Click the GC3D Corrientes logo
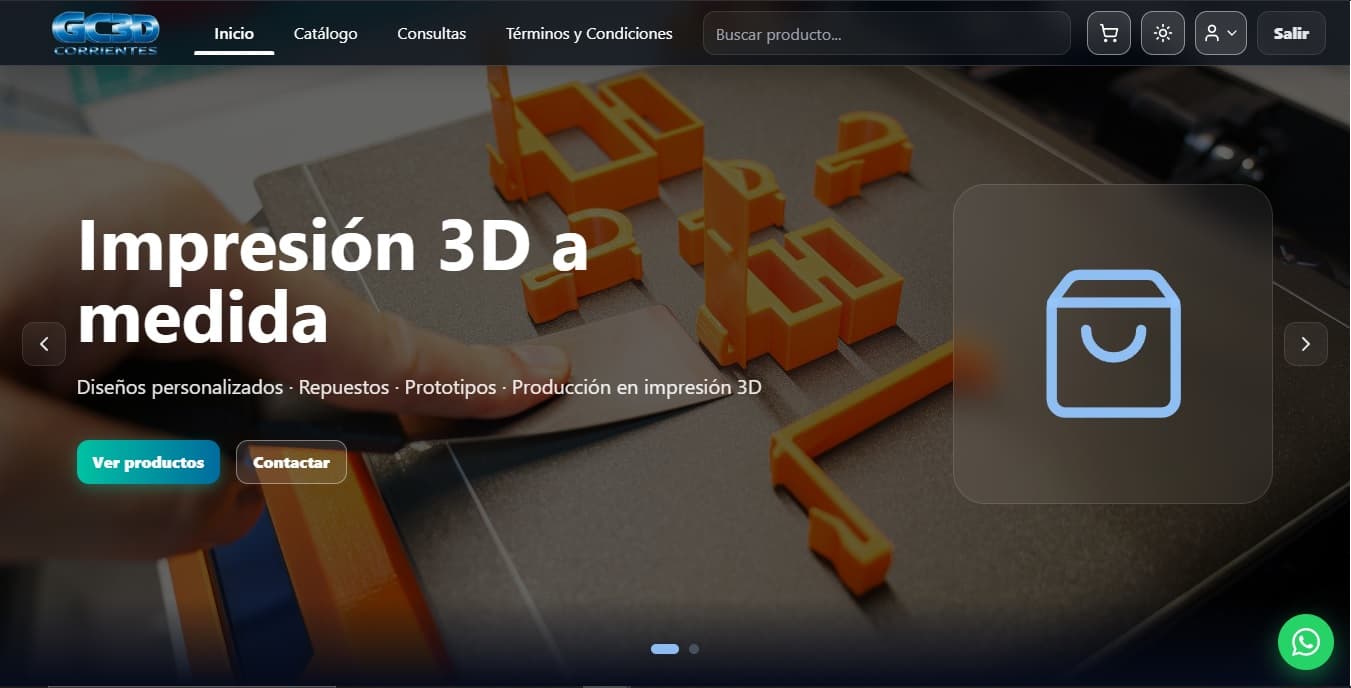Image resolution: width=1351 pixels, height=688 pixels. click(105, 32)
